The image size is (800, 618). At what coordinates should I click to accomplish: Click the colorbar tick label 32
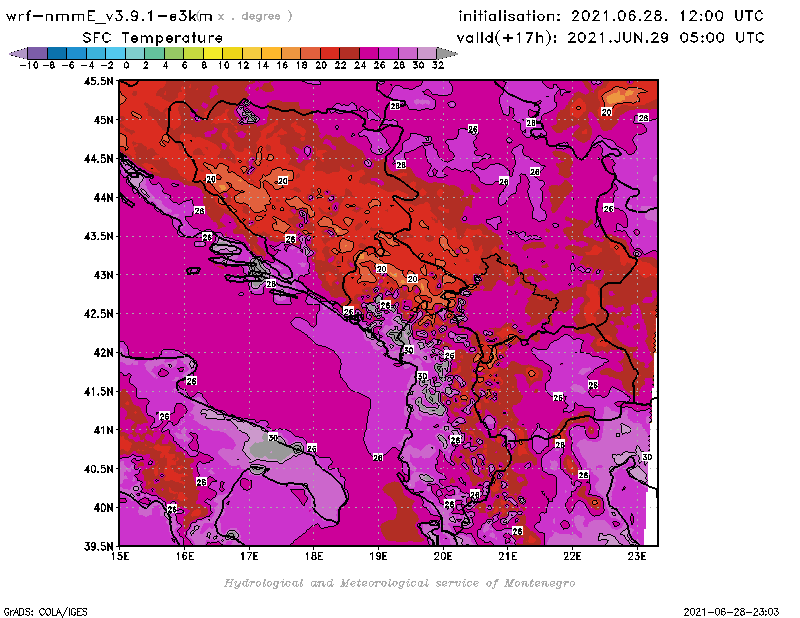438,65
